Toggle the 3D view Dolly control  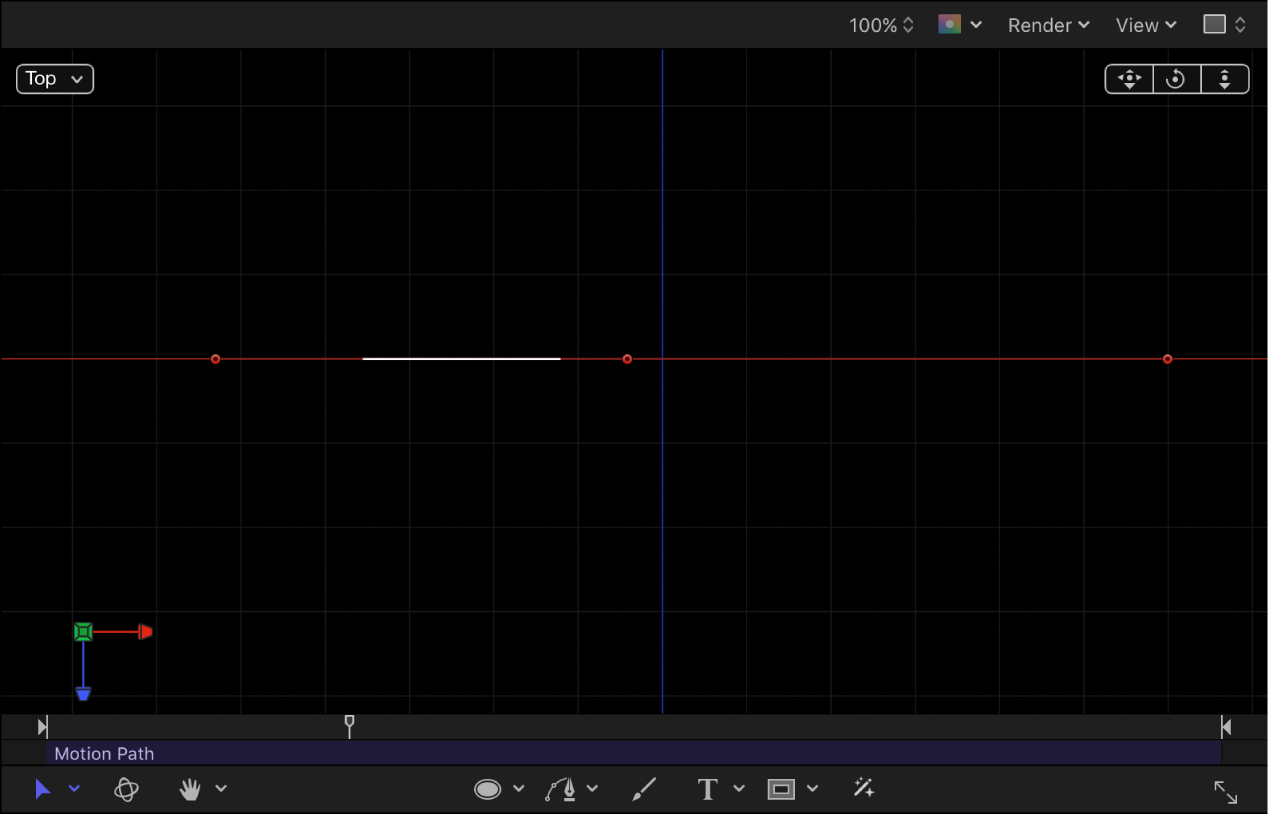click(x=1225, y=79)
